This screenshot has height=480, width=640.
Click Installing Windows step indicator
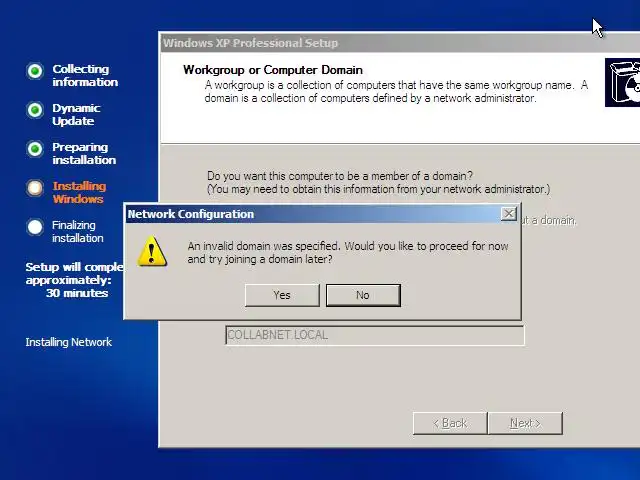point(35,188)
